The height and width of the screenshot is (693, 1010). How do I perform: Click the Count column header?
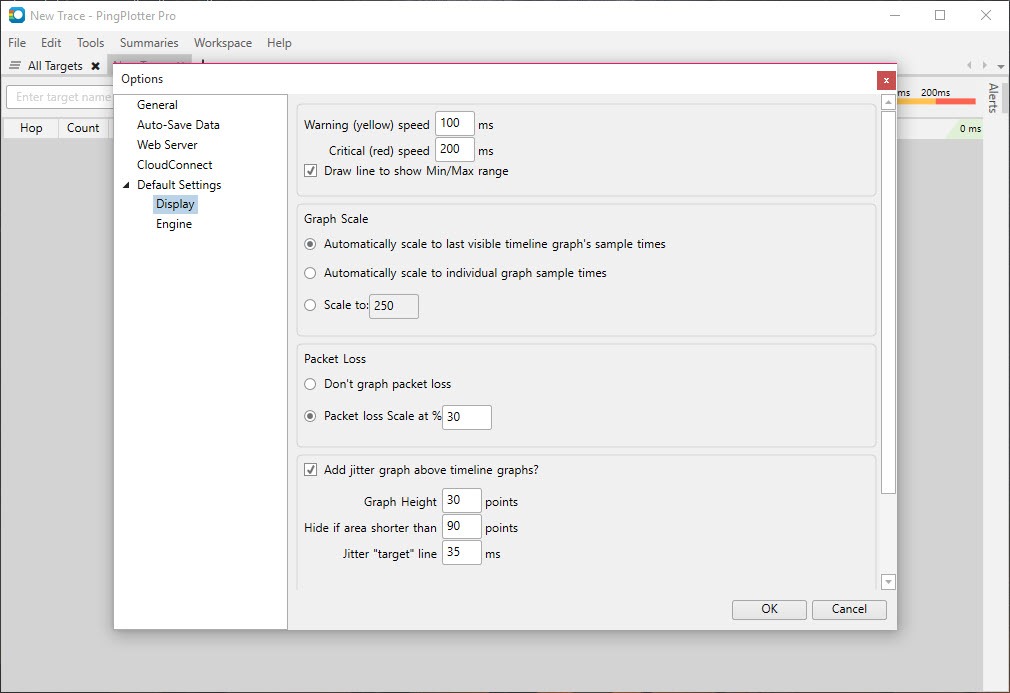coord(83,128)
